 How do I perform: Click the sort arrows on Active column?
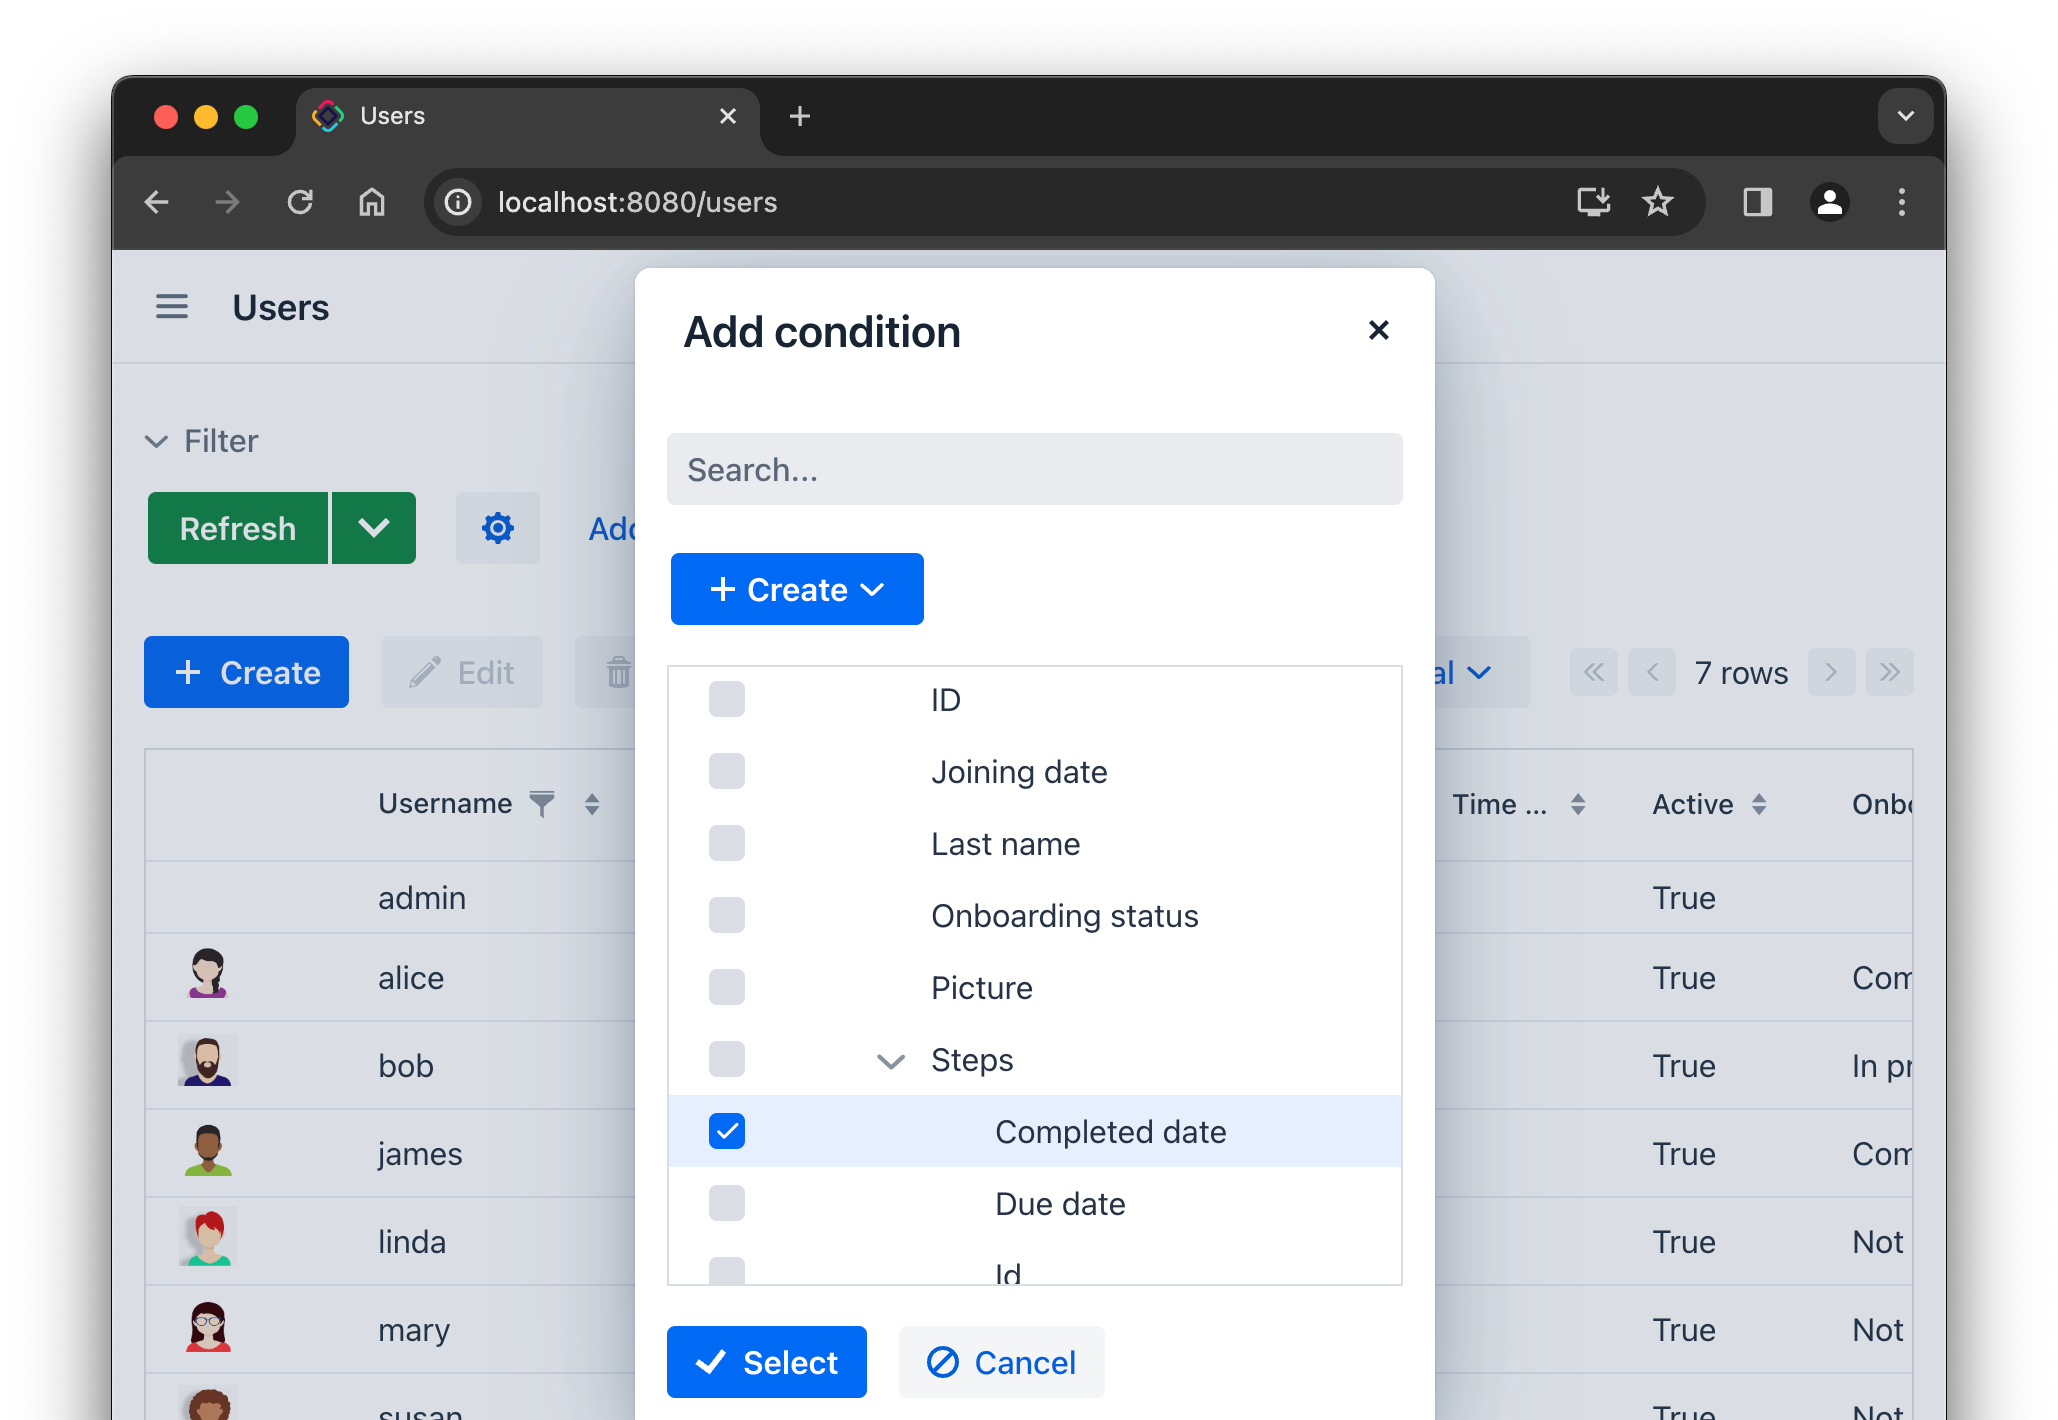tap(1760, 804)
